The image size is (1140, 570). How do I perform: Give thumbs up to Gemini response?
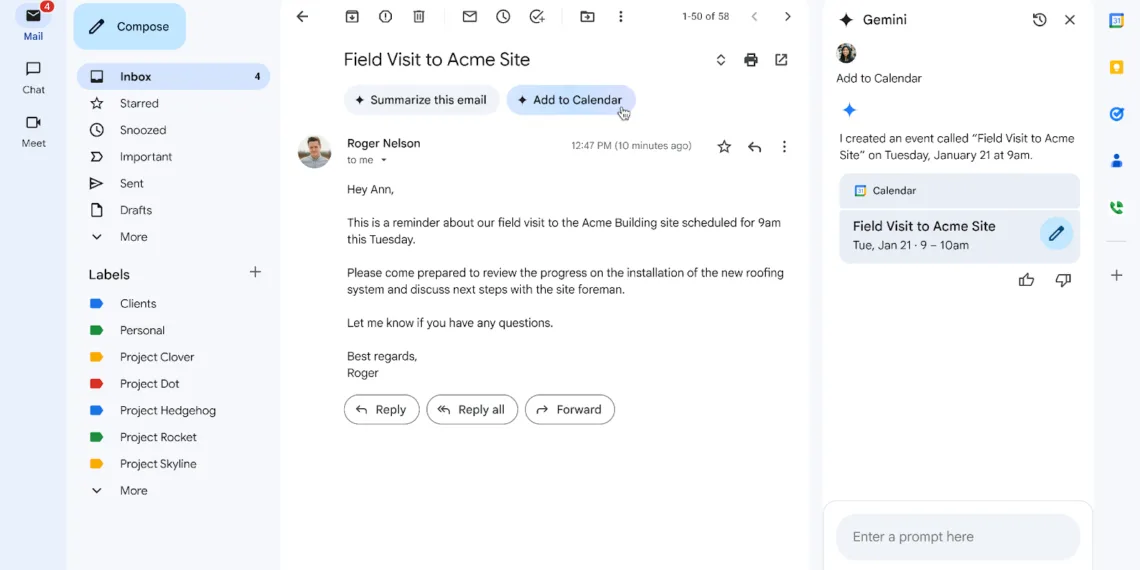(x=1026, y=280)
